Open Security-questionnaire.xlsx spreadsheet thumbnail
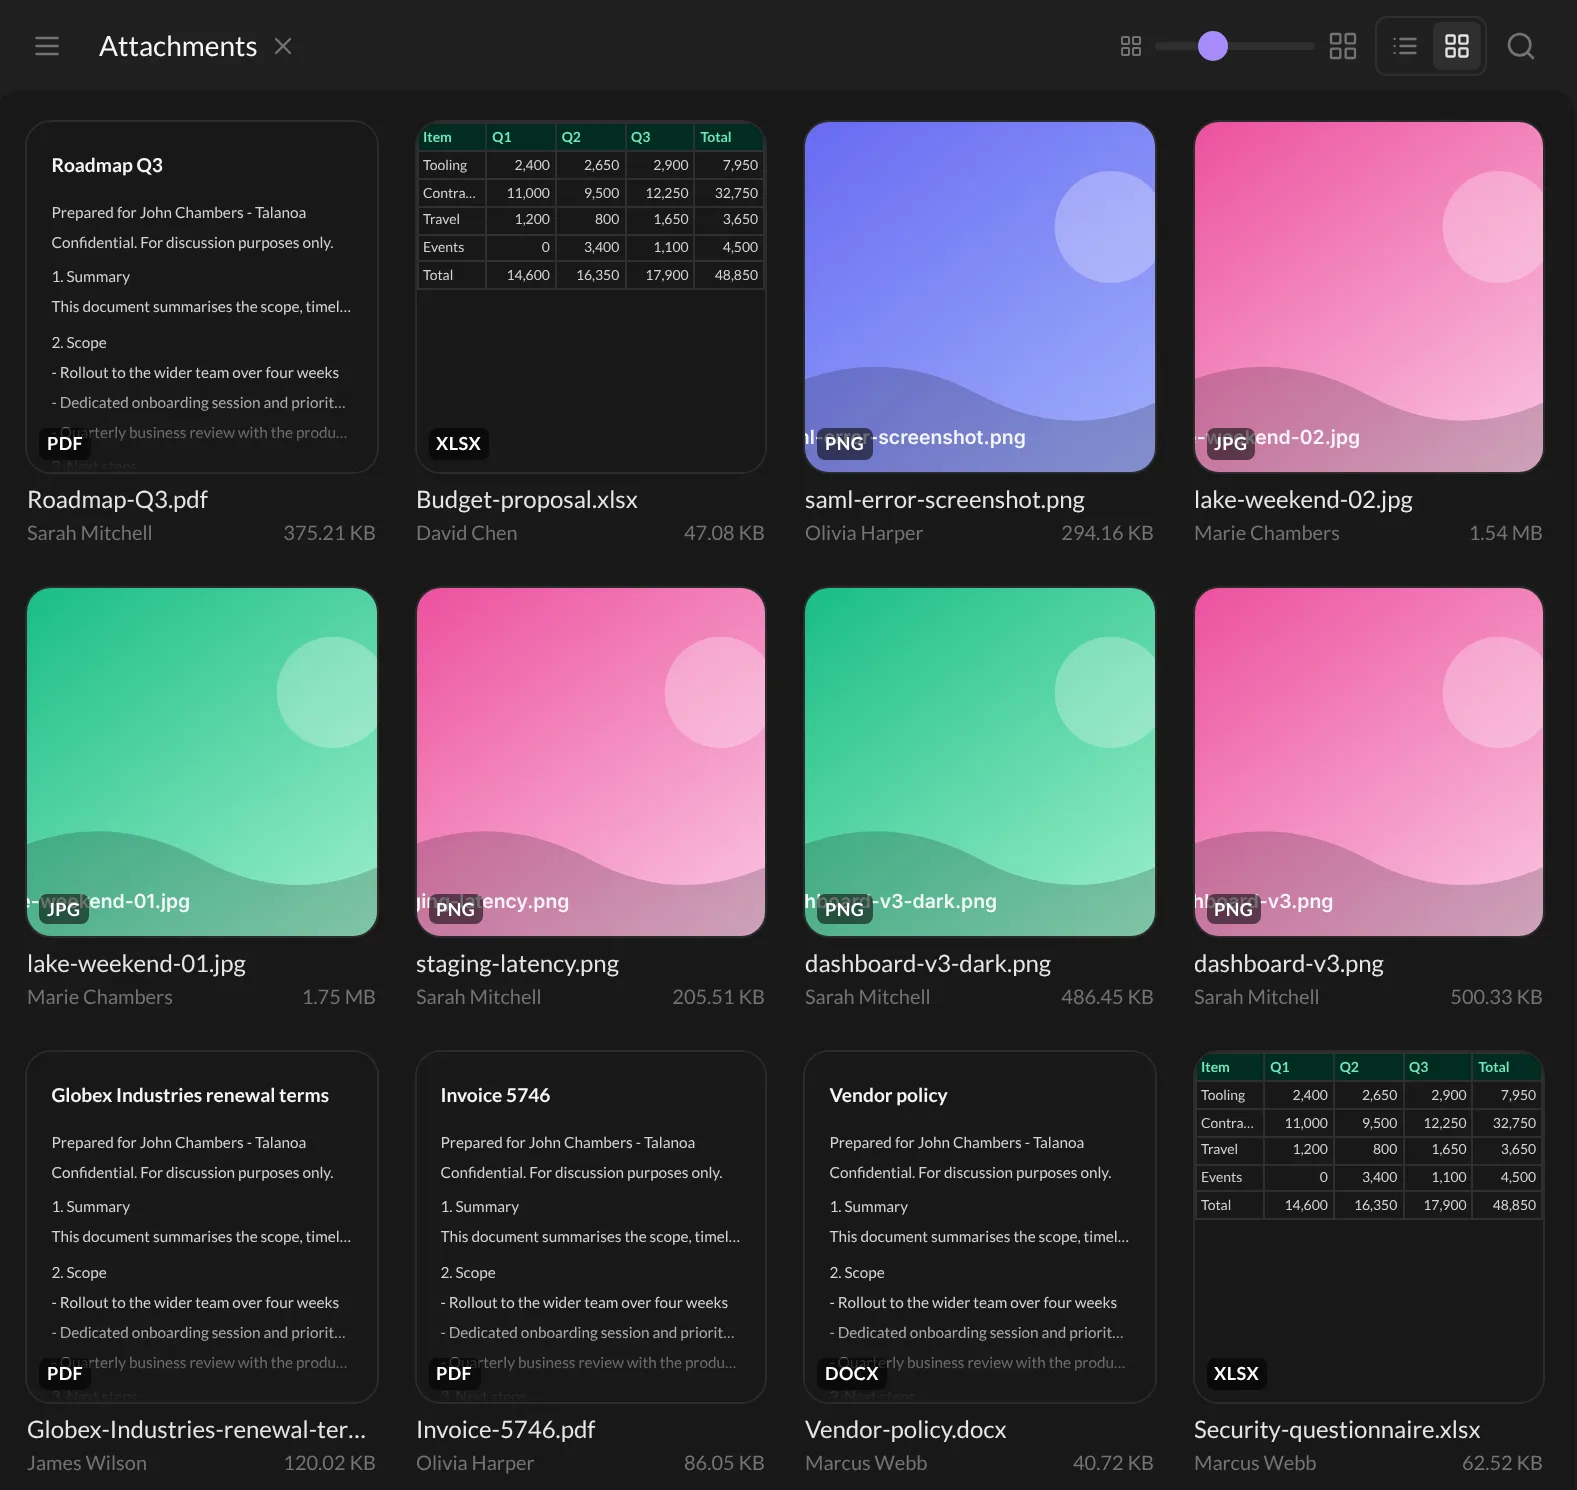Viewport: 1577px width, 1490px height. 1369,1227
